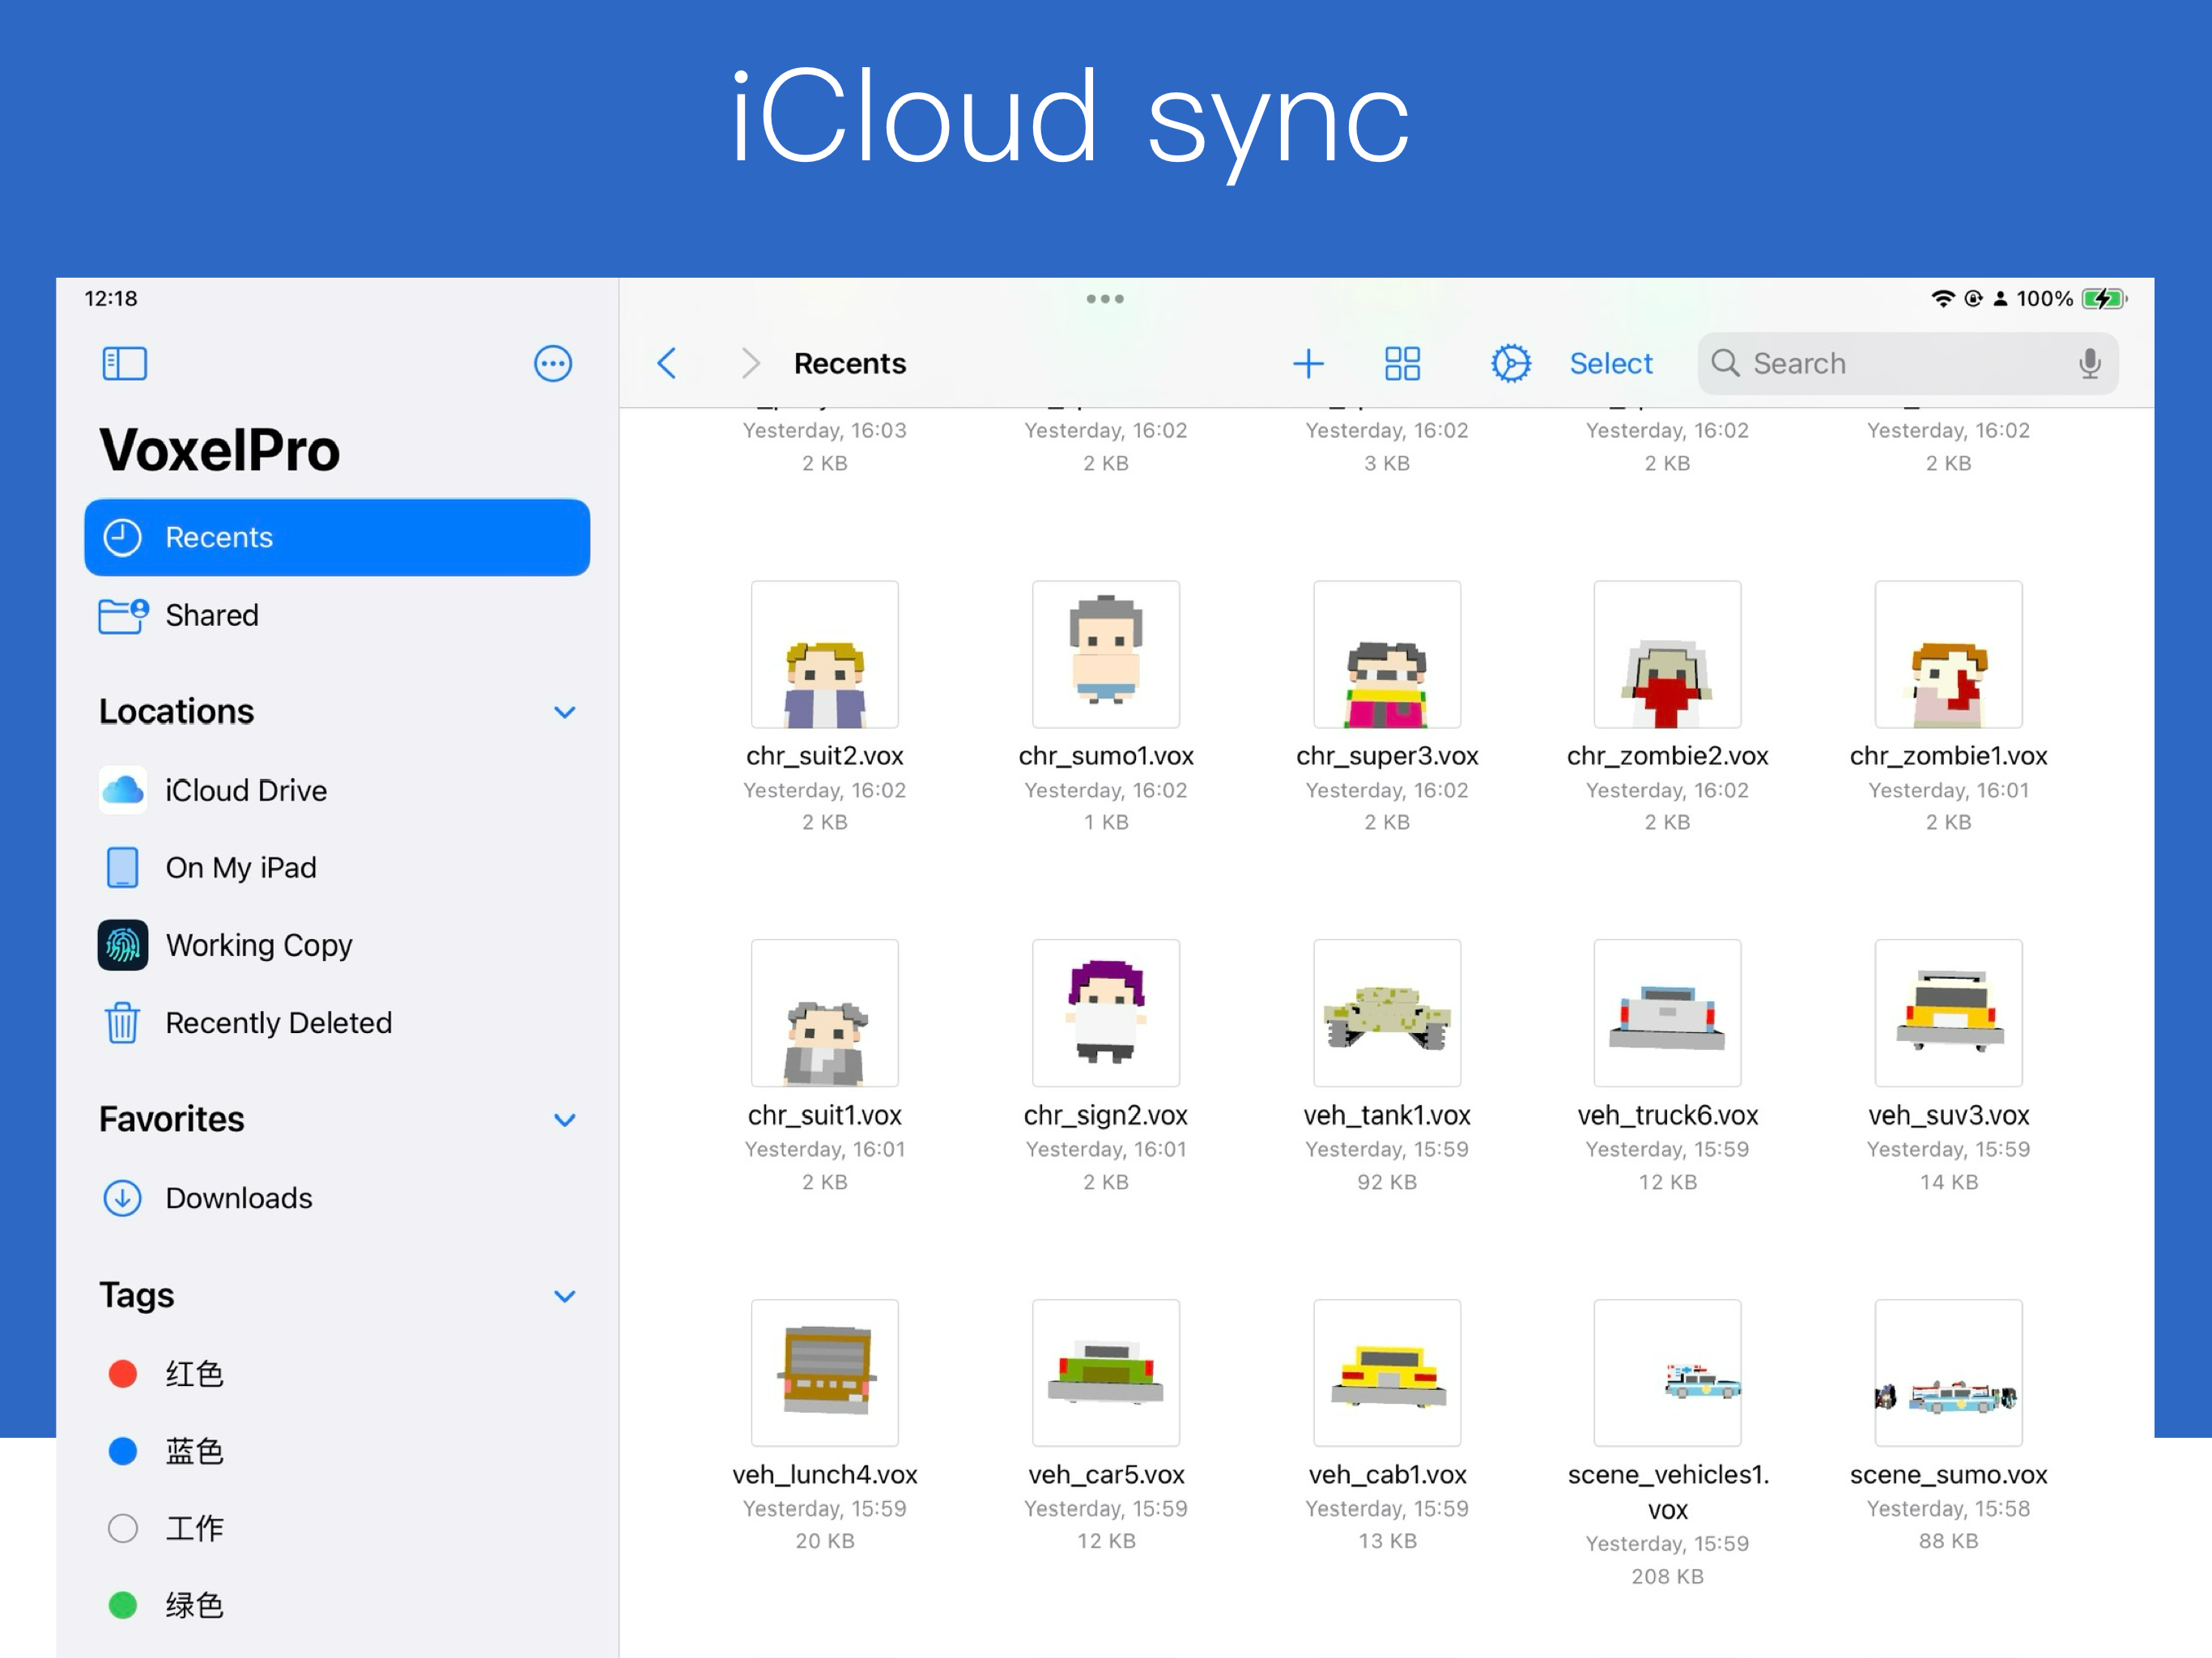This screenshot has height=1658, width=2212.
Task: Open chr_super3.vox thumbnail
Action: 1387,654
